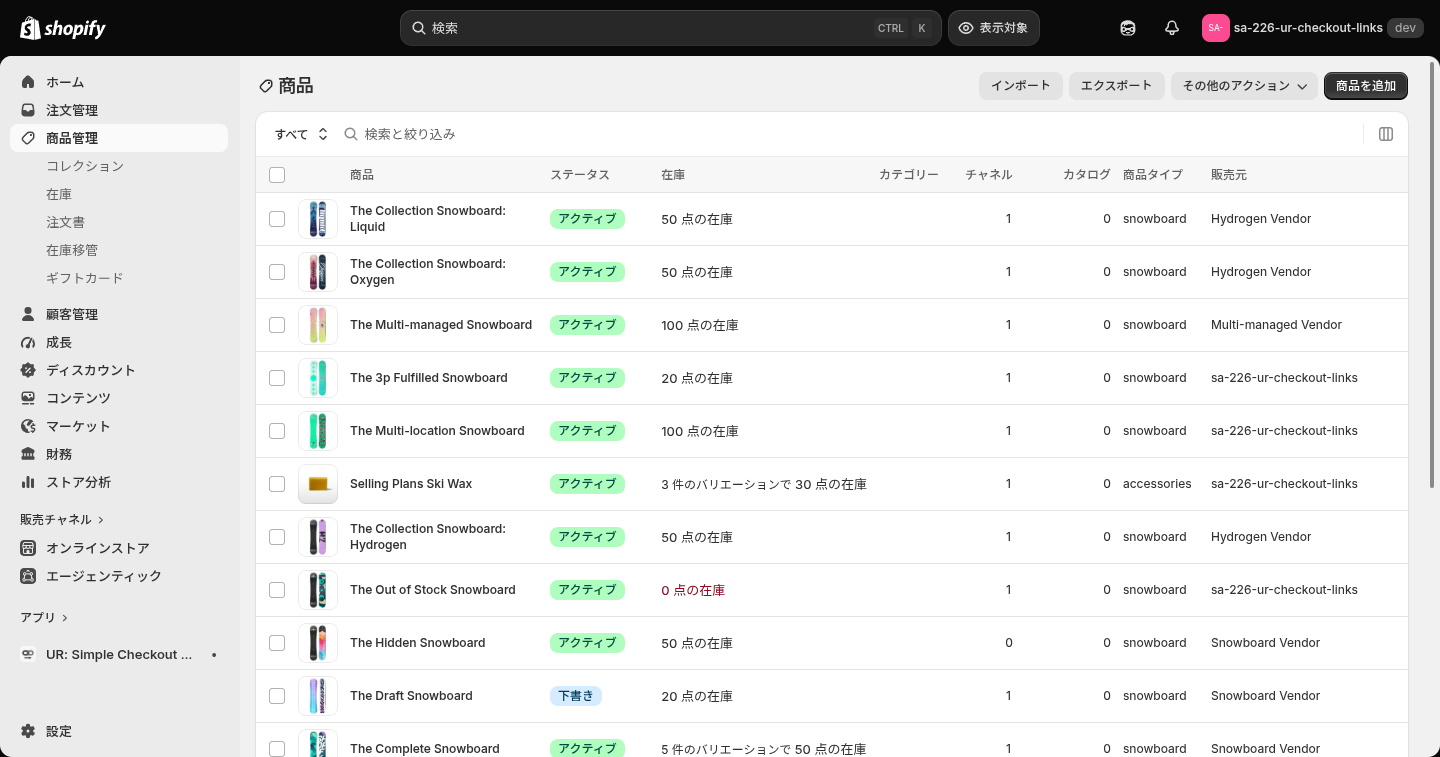Expand the 販売チャネル section

(62, 520)
